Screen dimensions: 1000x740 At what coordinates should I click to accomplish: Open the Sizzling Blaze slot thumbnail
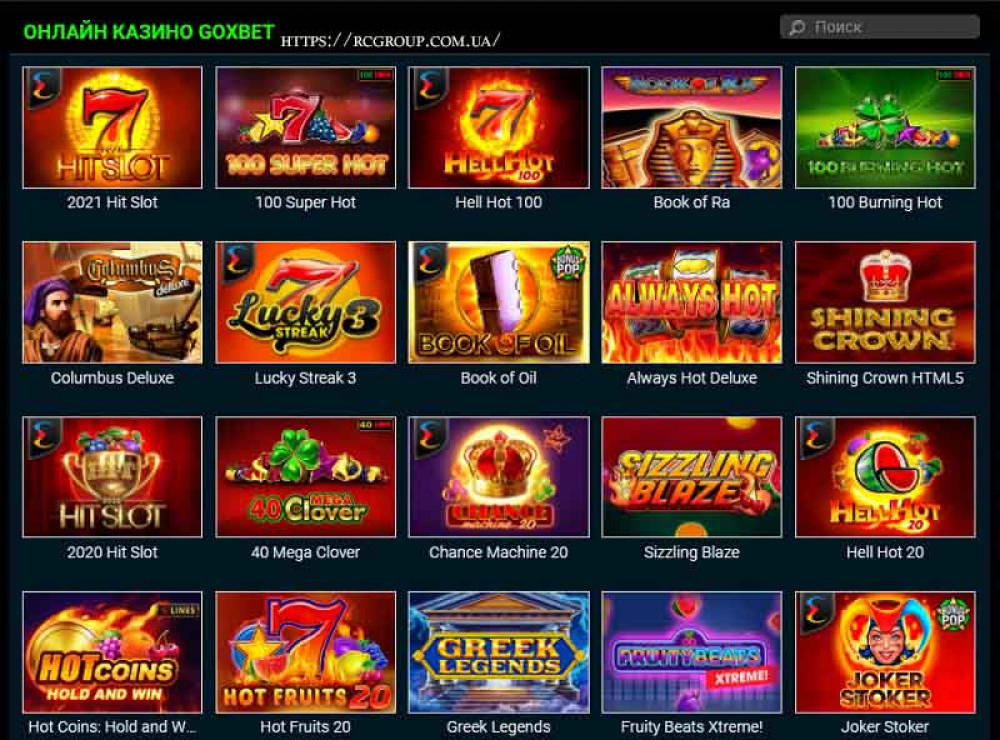coord(691,477)
